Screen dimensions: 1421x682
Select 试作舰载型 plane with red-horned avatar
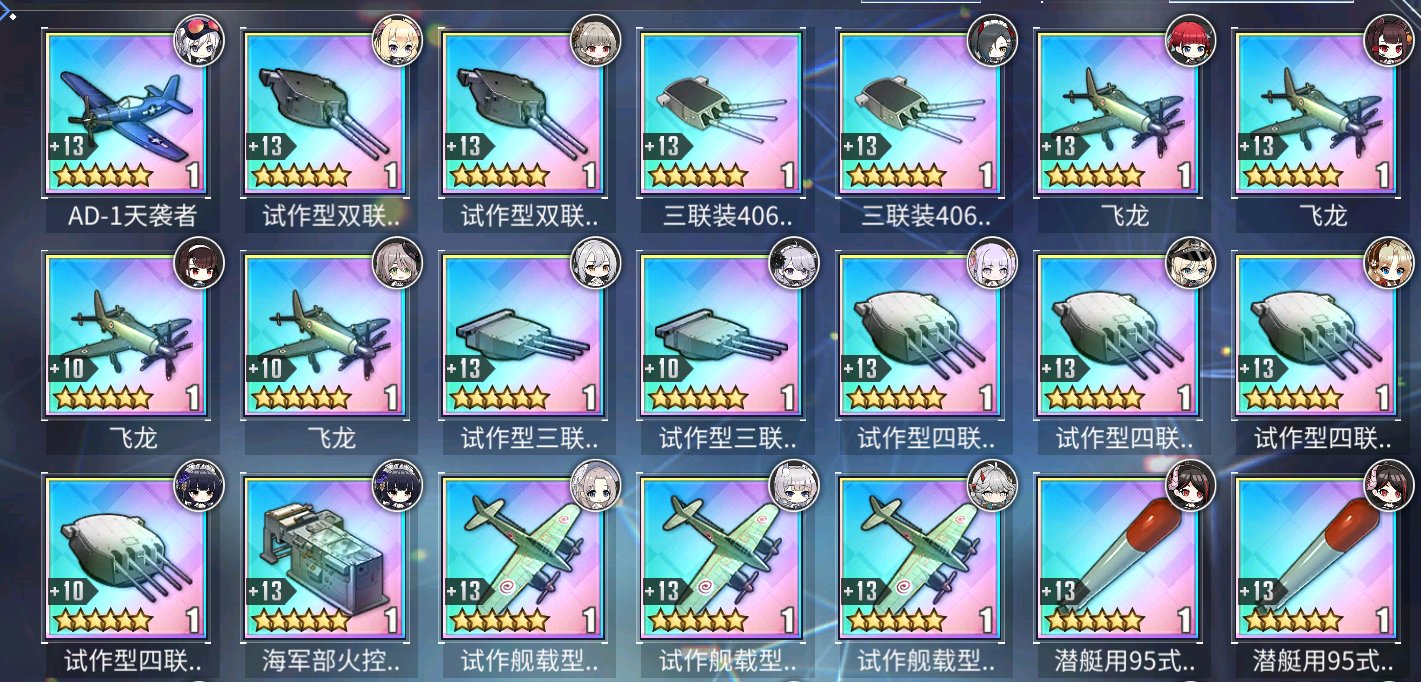click(x=918, y=559)
